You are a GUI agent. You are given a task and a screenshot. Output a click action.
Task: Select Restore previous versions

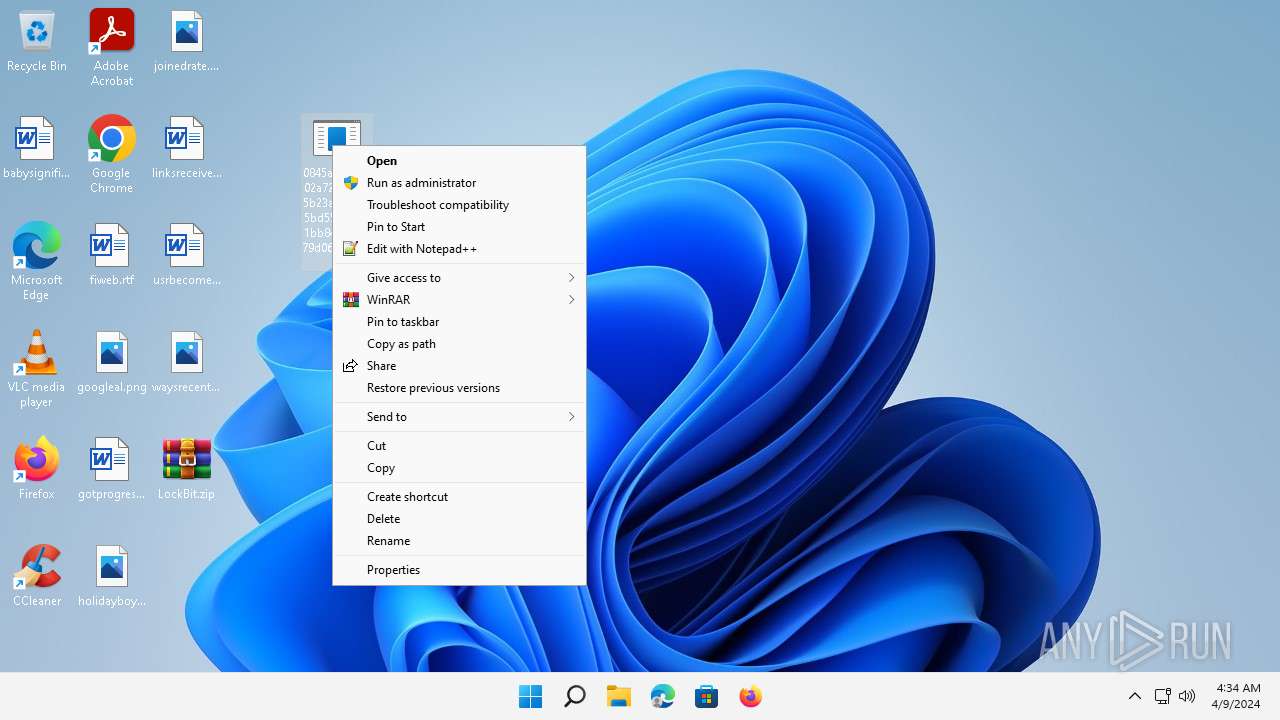pos(459,388)
